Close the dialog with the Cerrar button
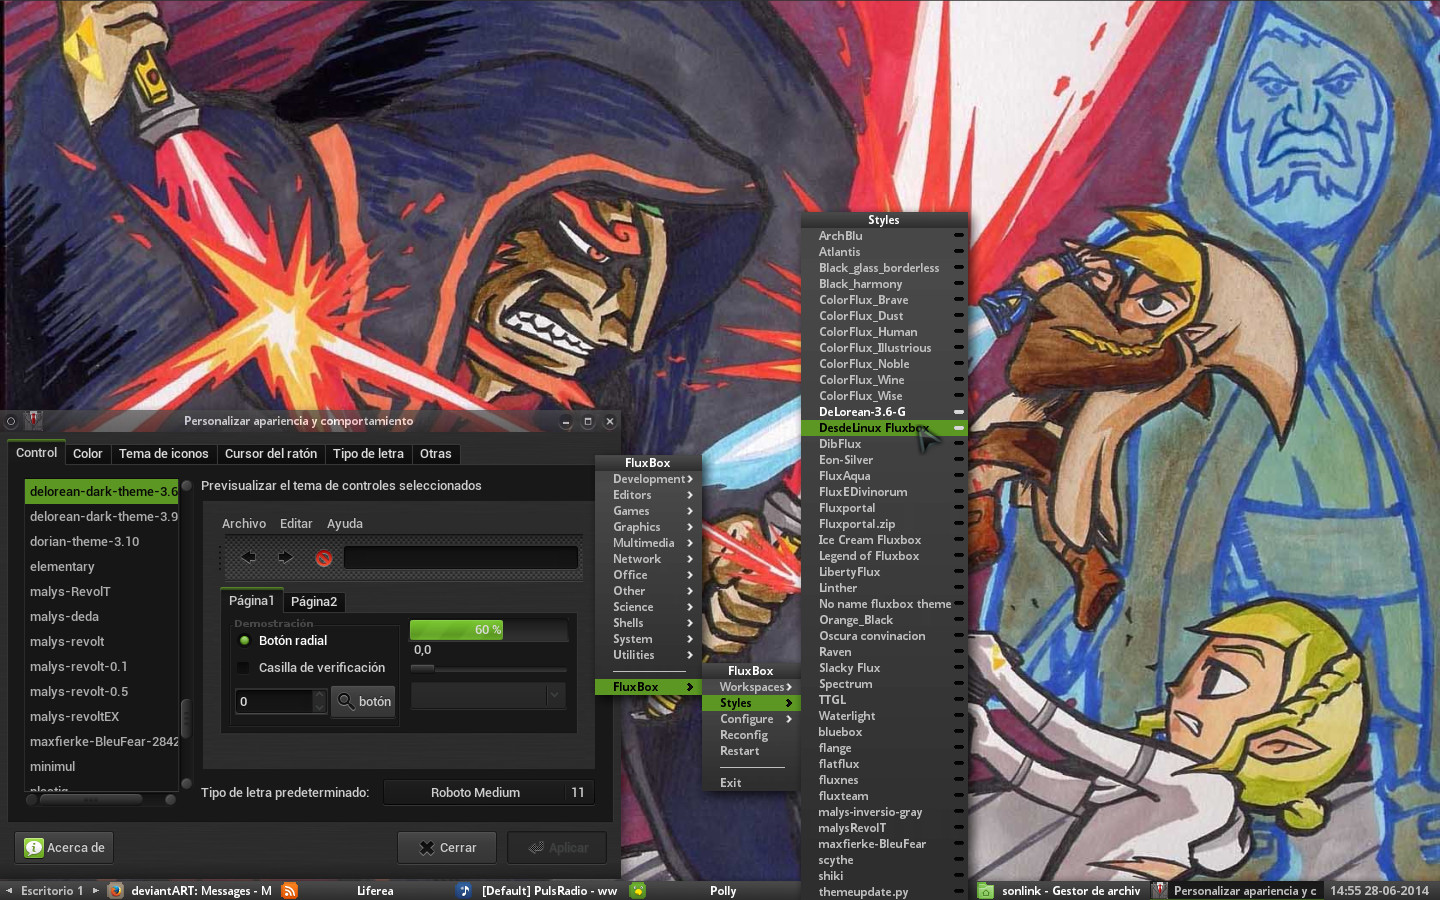This screenshot has width=1440, height=900. click(x=447, y=848)
